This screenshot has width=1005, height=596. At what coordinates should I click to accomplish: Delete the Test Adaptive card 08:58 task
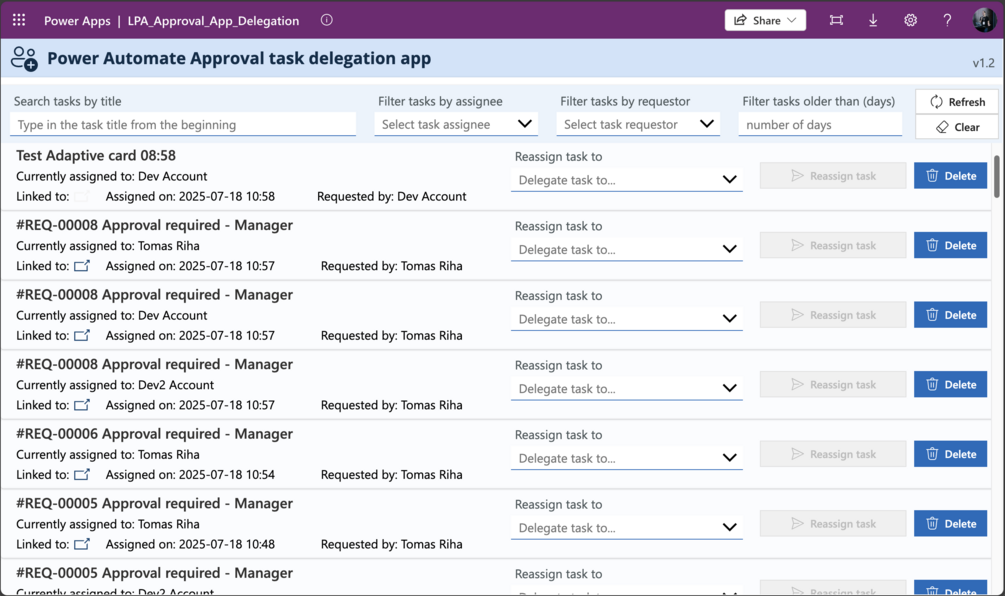point(950,176)
